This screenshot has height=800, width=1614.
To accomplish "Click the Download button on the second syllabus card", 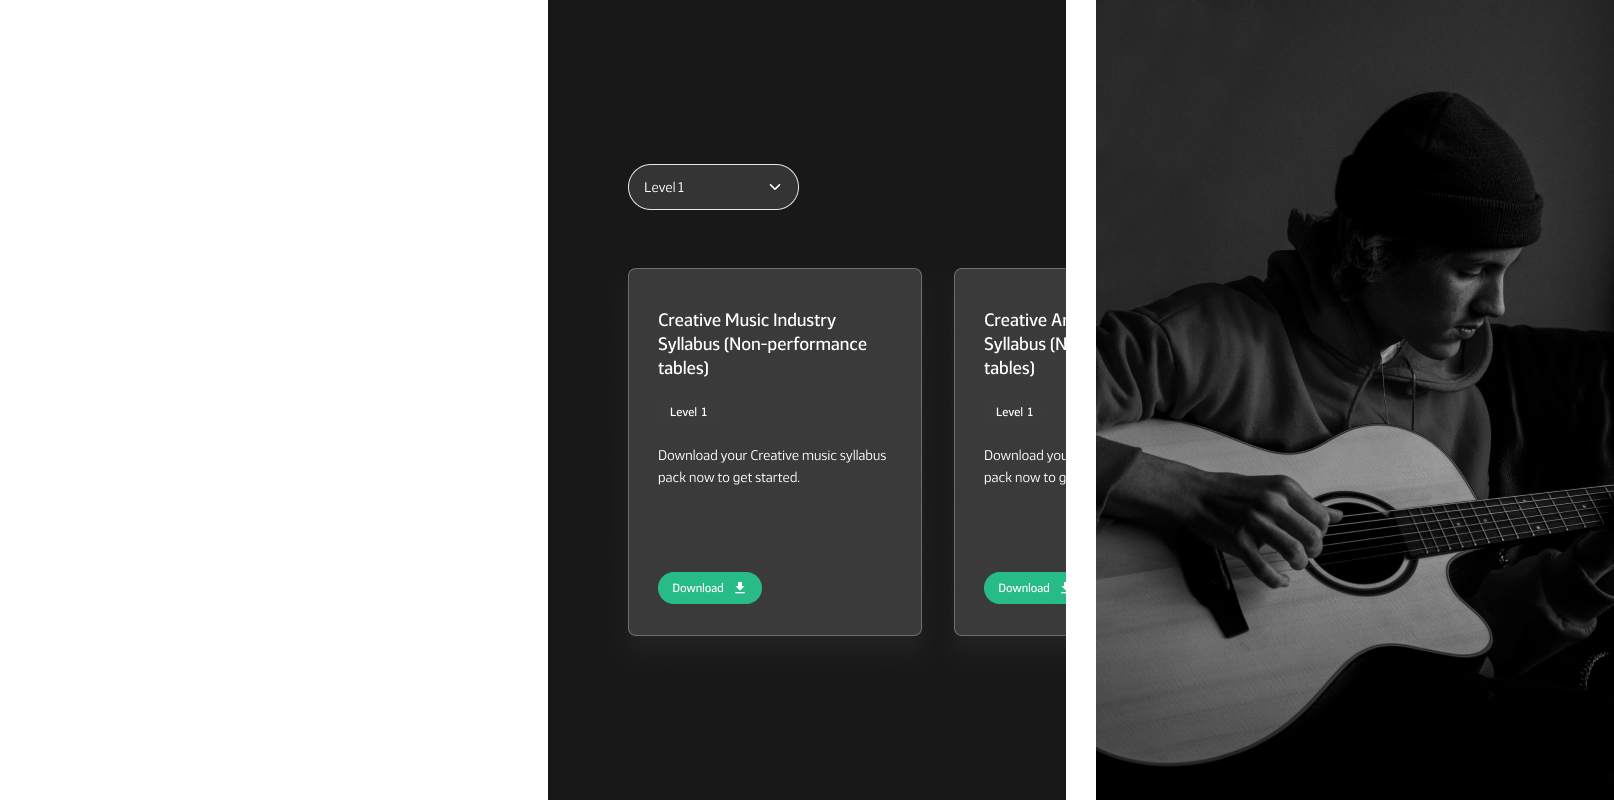I will point(1025,588).
